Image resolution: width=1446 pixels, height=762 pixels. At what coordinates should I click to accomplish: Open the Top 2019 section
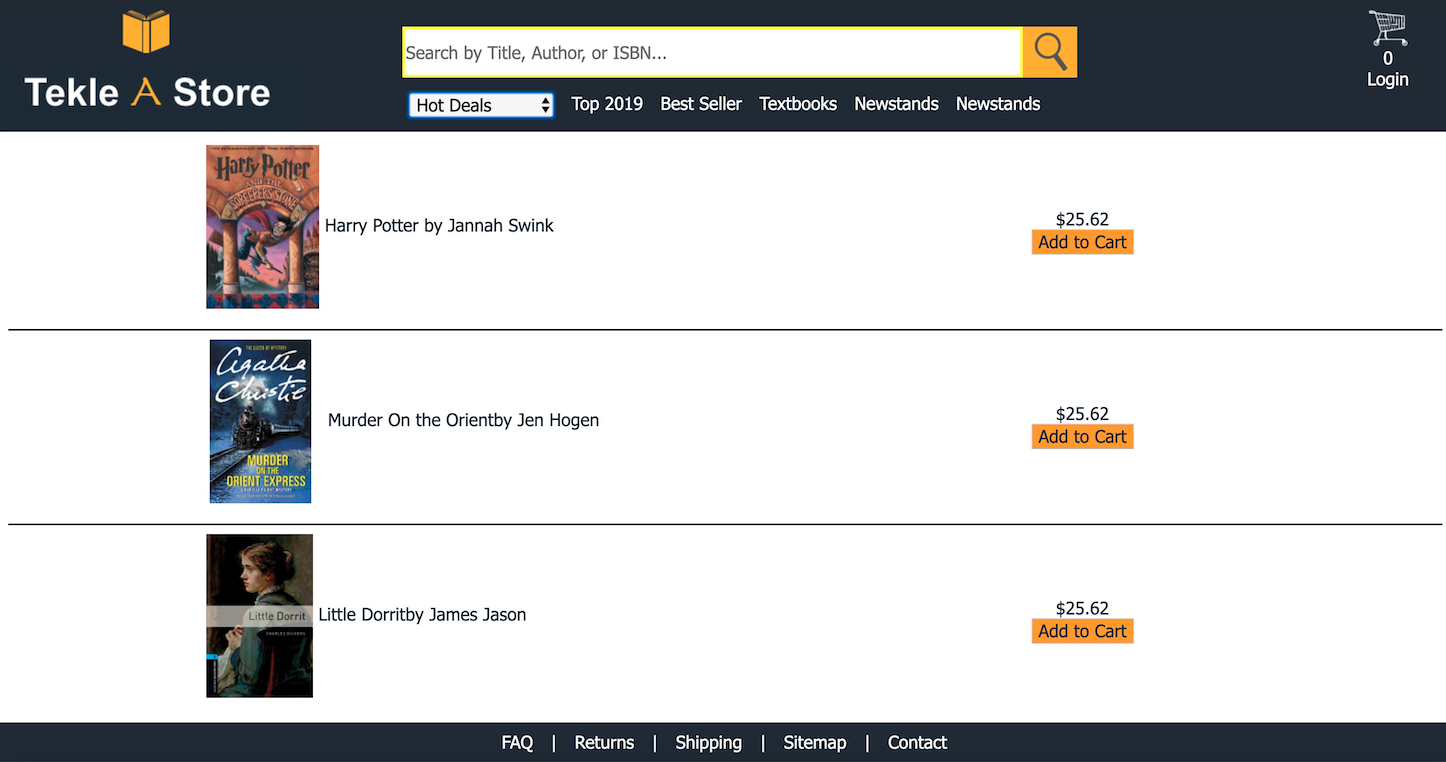[x=606, y=104]
